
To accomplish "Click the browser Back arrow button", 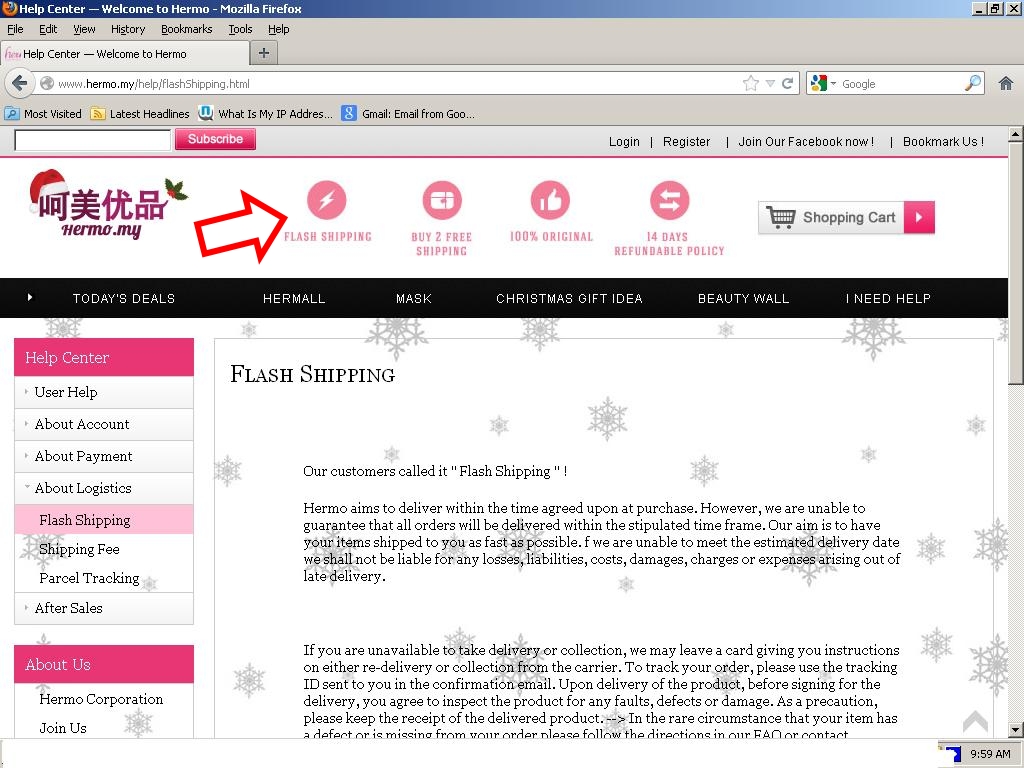I will (19, 84).
